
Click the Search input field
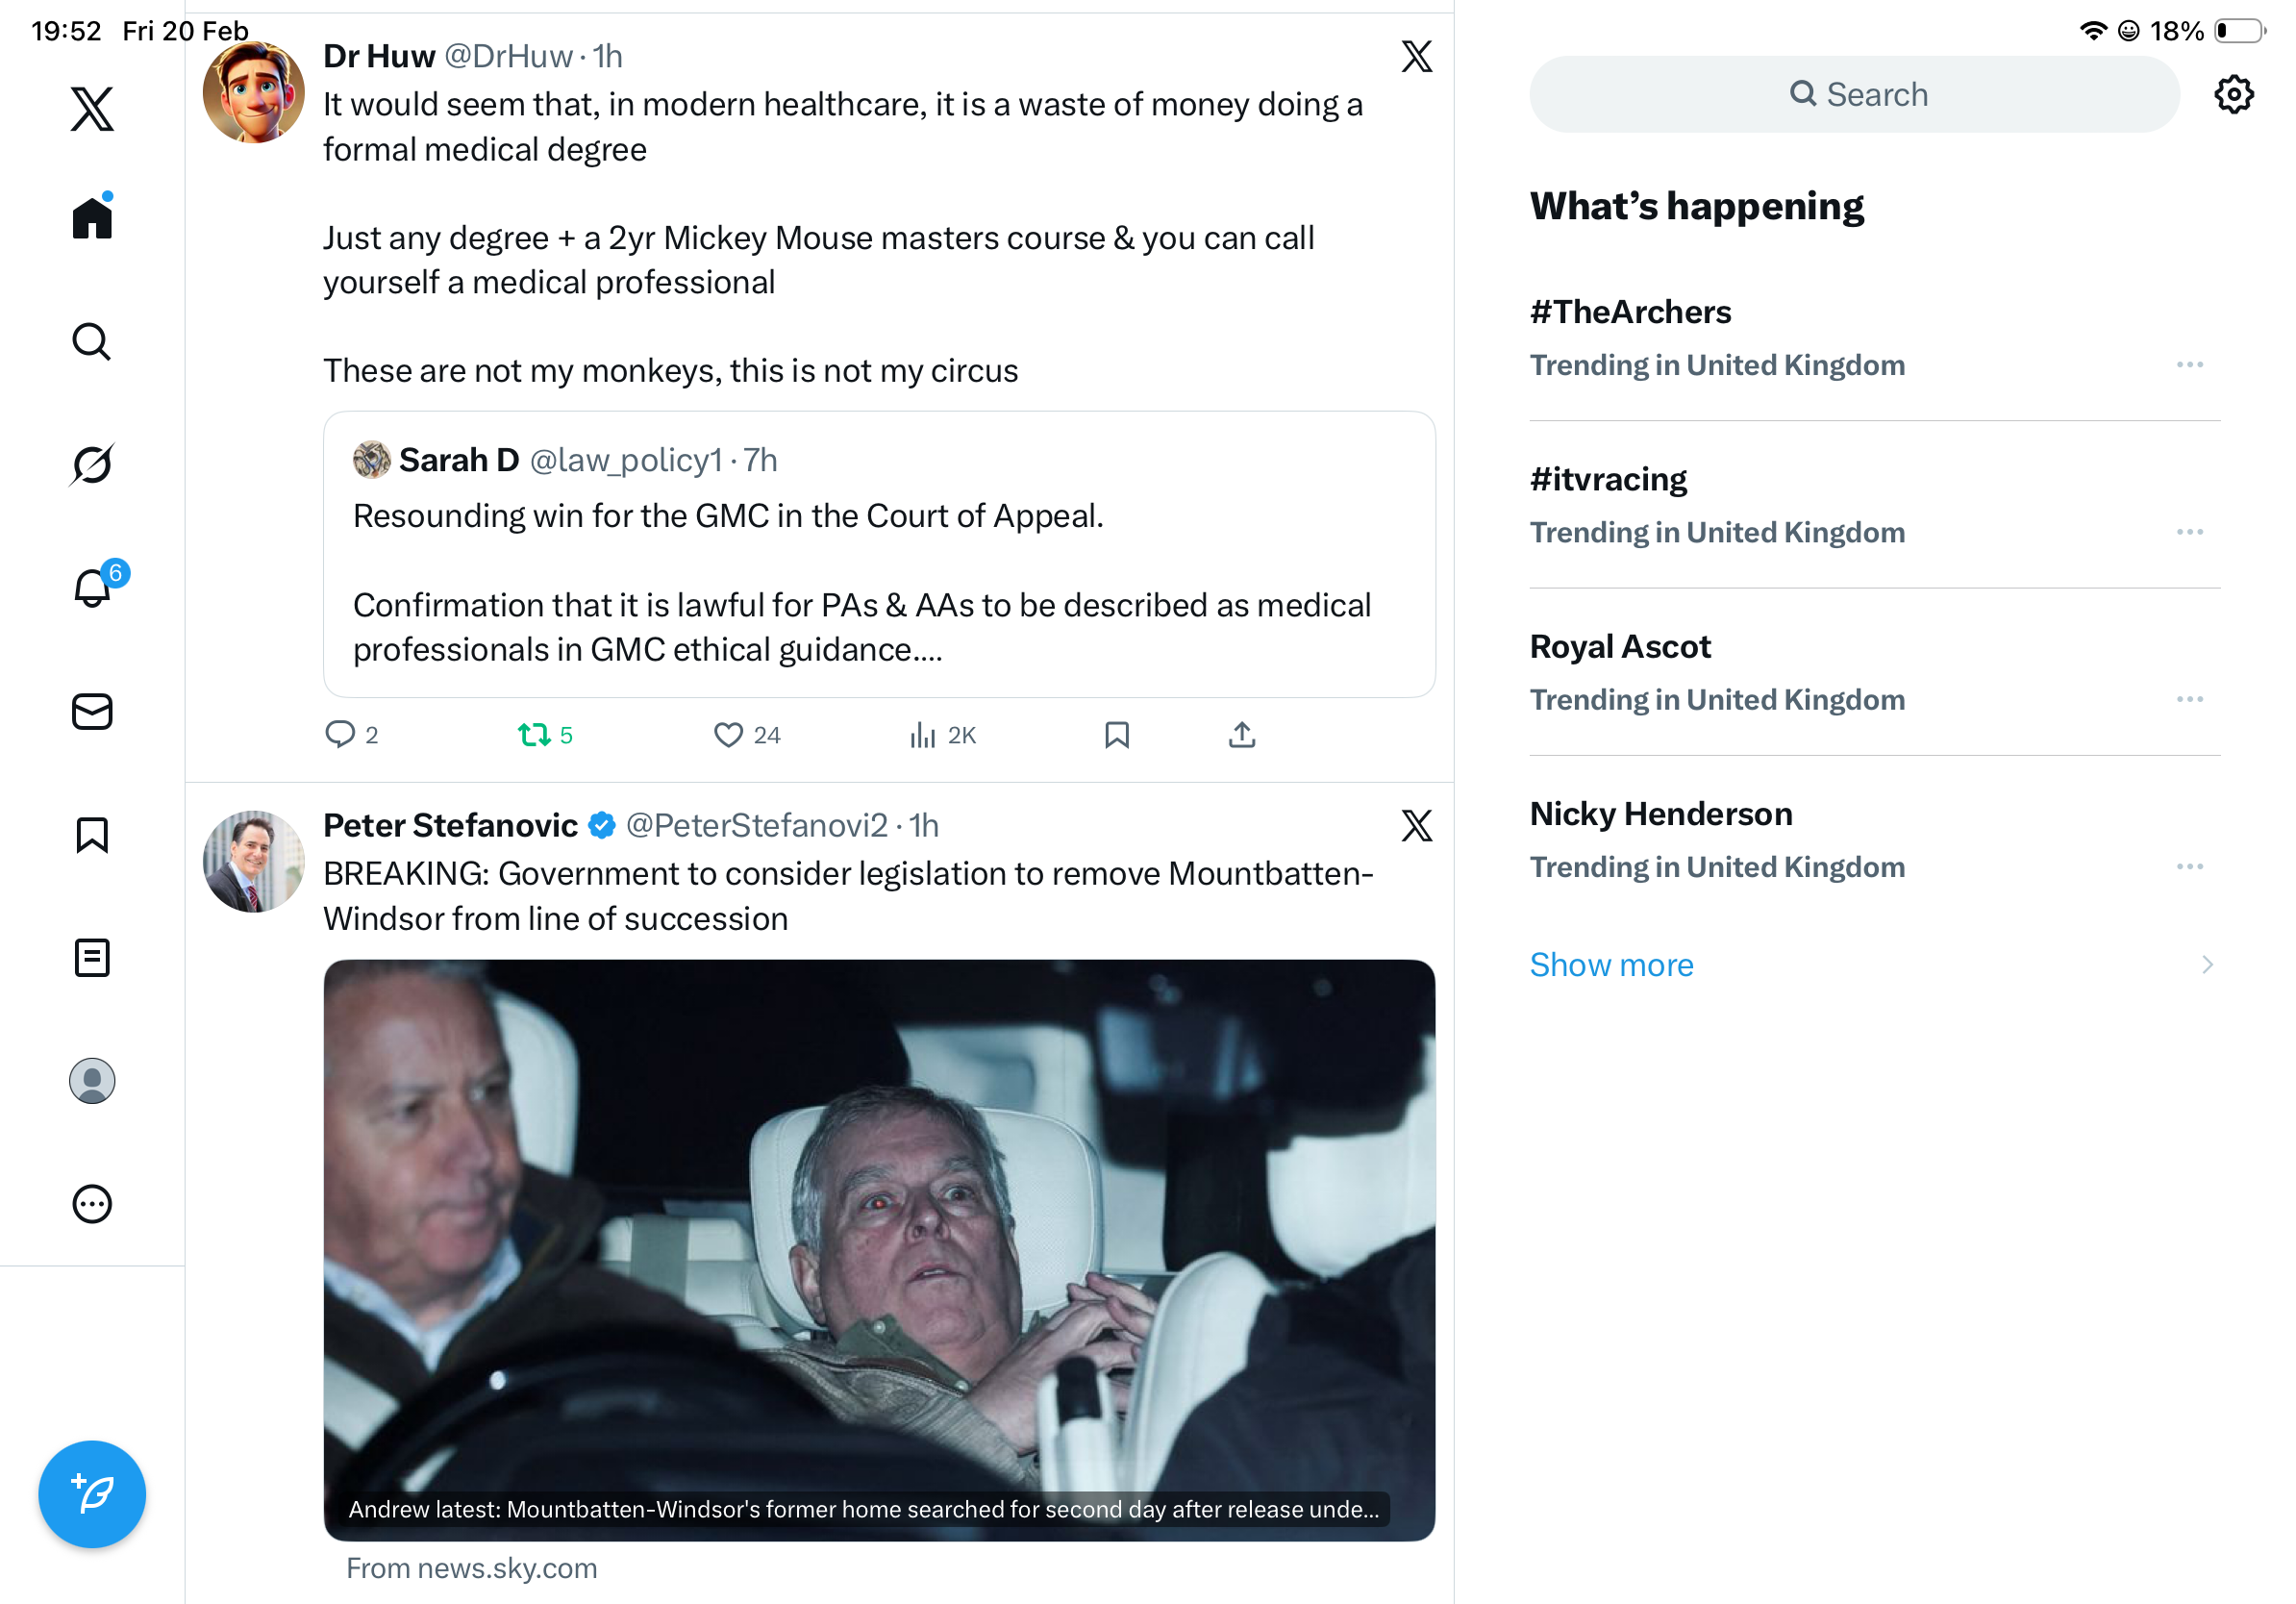pyautogui.click(x=1854, y=95)
